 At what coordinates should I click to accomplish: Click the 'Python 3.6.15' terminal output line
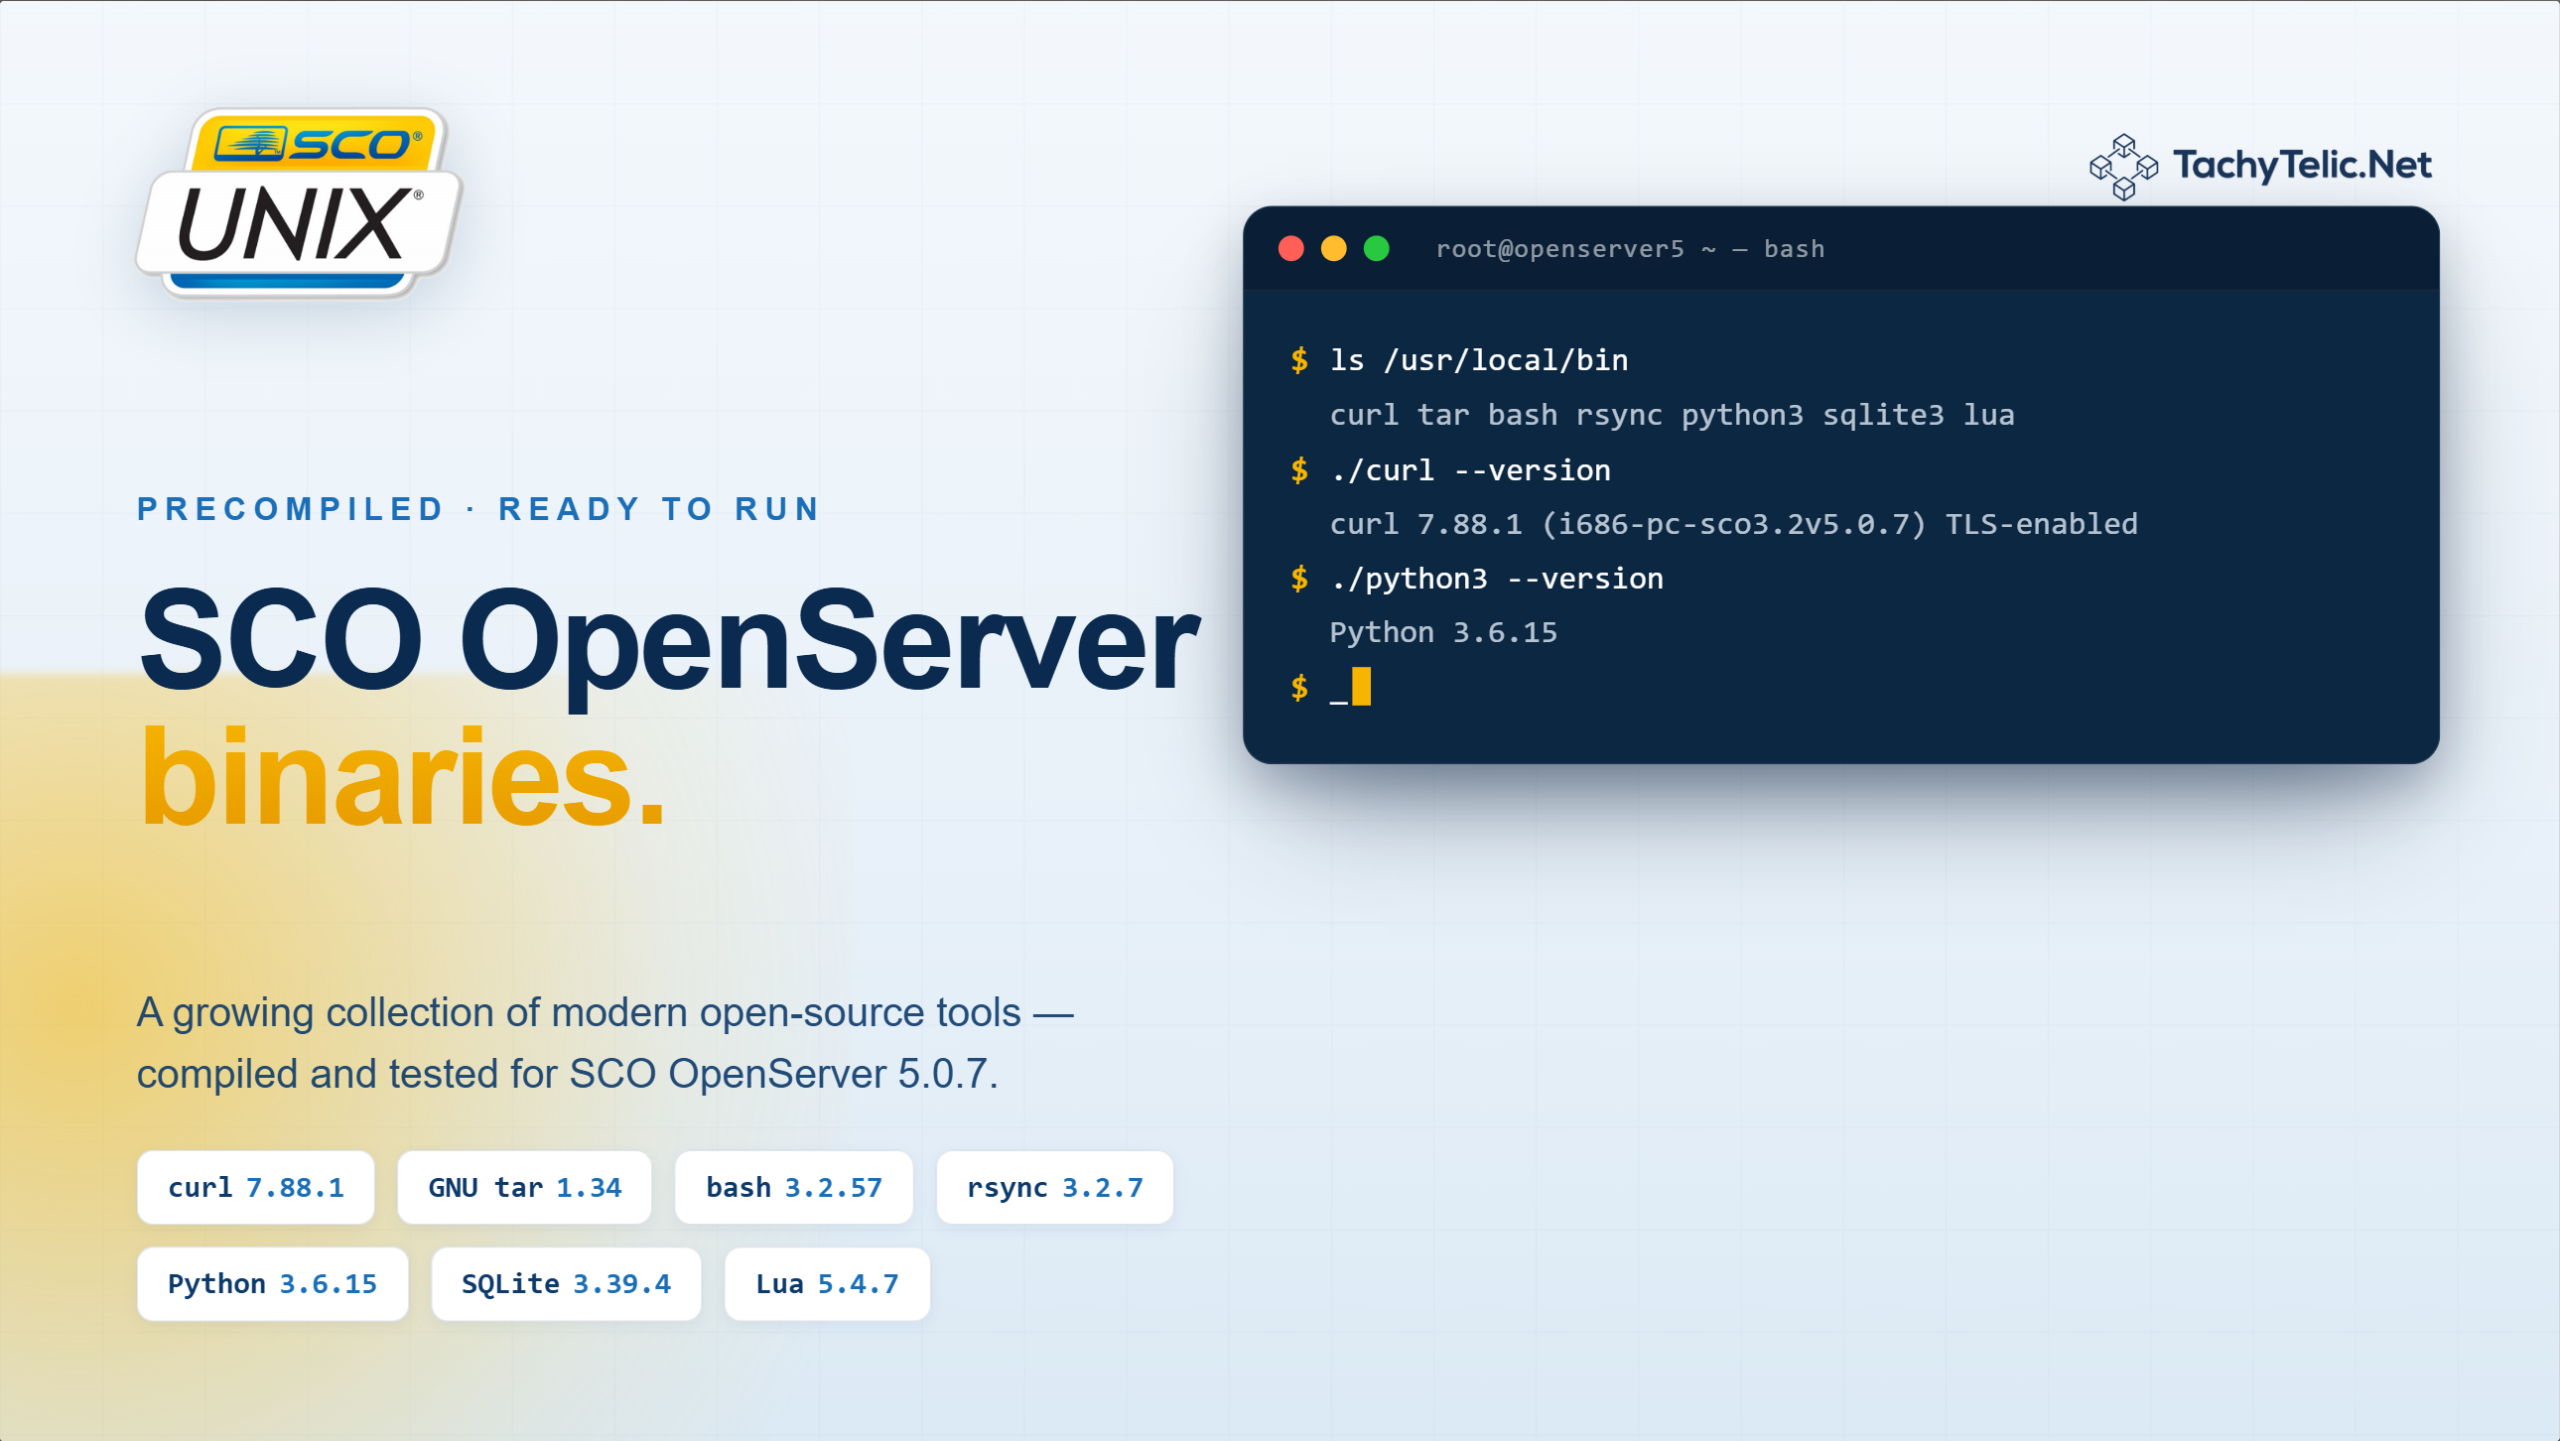click(x=1444, y=633)
